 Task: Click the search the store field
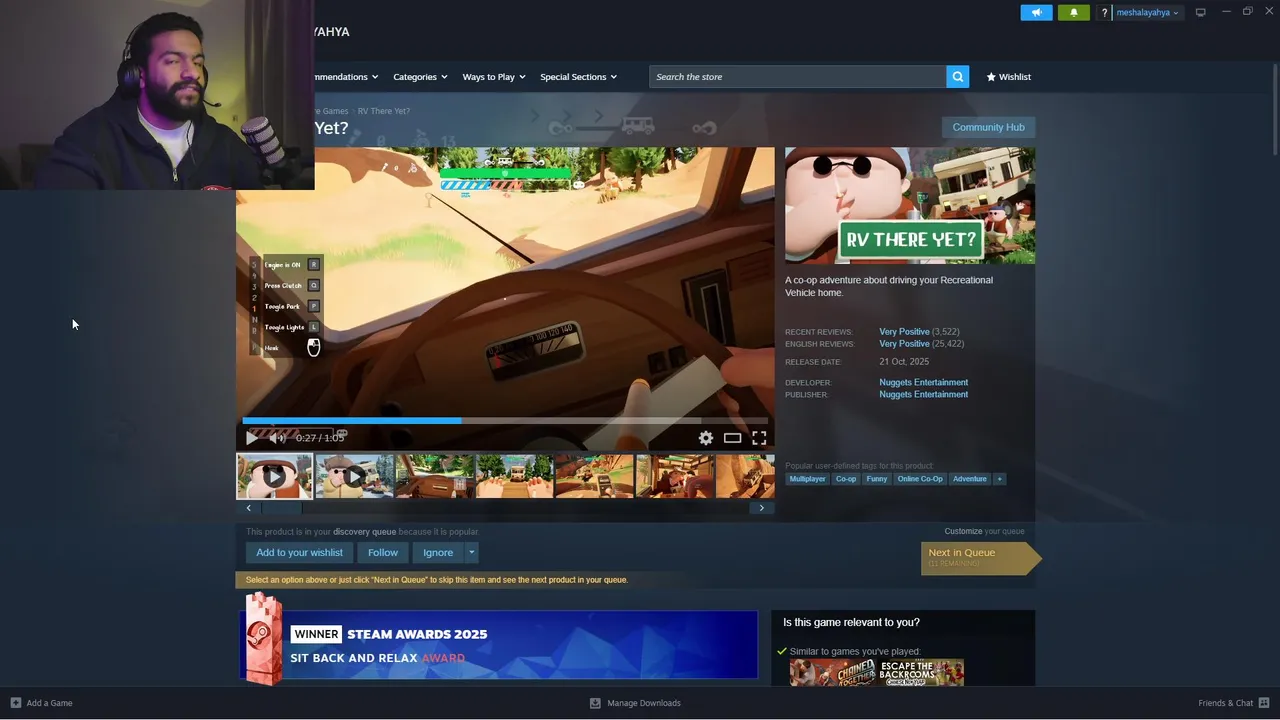(x=798, y=77)
